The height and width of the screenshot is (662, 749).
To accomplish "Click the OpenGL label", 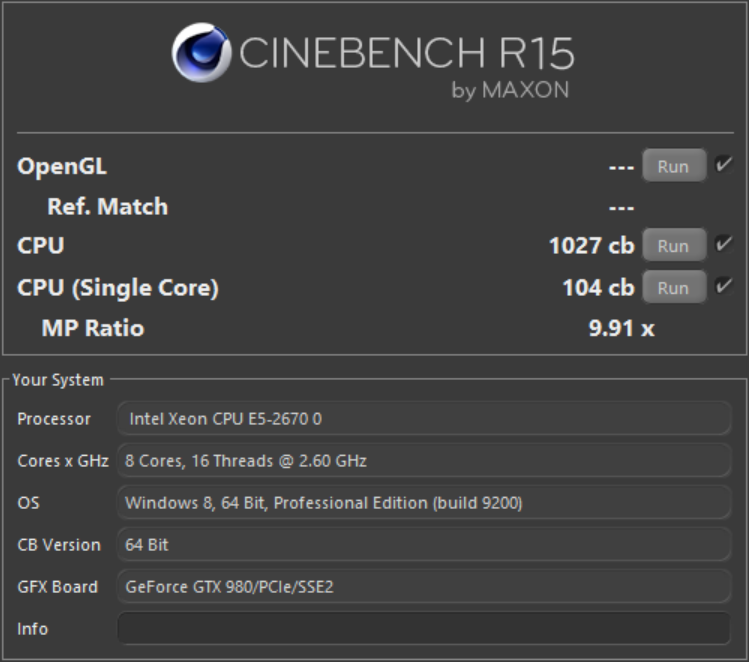I will [62, 167].
